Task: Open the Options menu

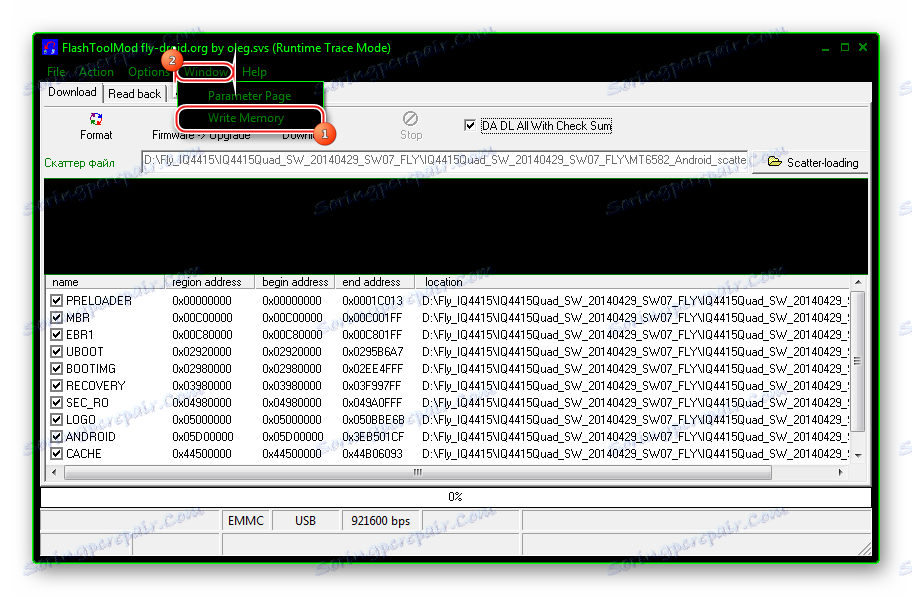Action: pos(148,72)
